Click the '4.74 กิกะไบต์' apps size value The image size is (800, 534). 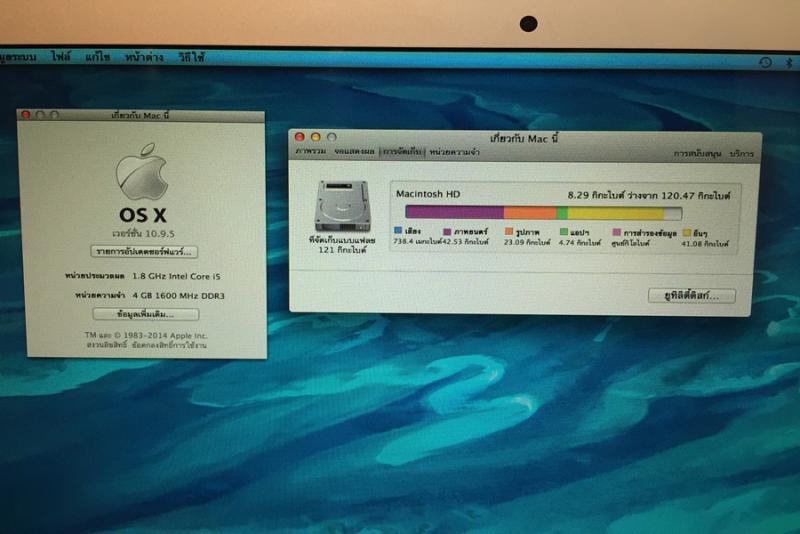[580, 243]
